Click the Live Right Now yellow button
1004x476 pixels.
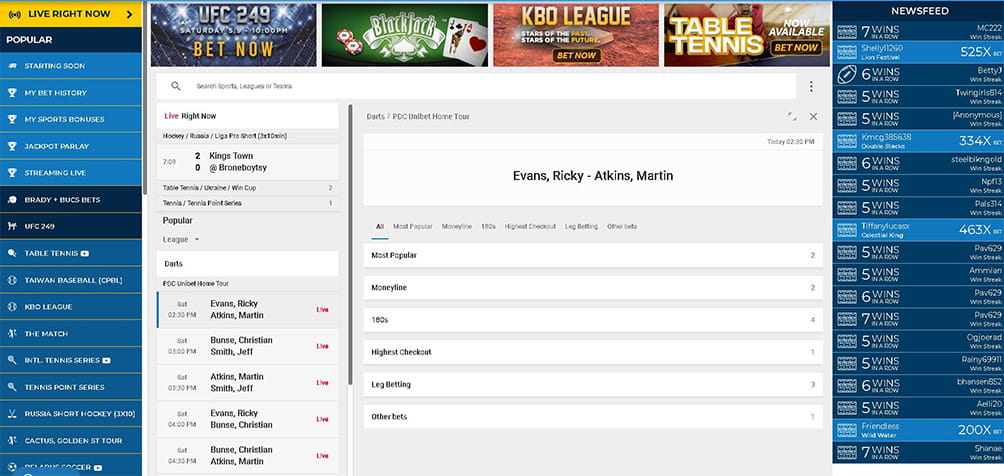coord(70,13)
